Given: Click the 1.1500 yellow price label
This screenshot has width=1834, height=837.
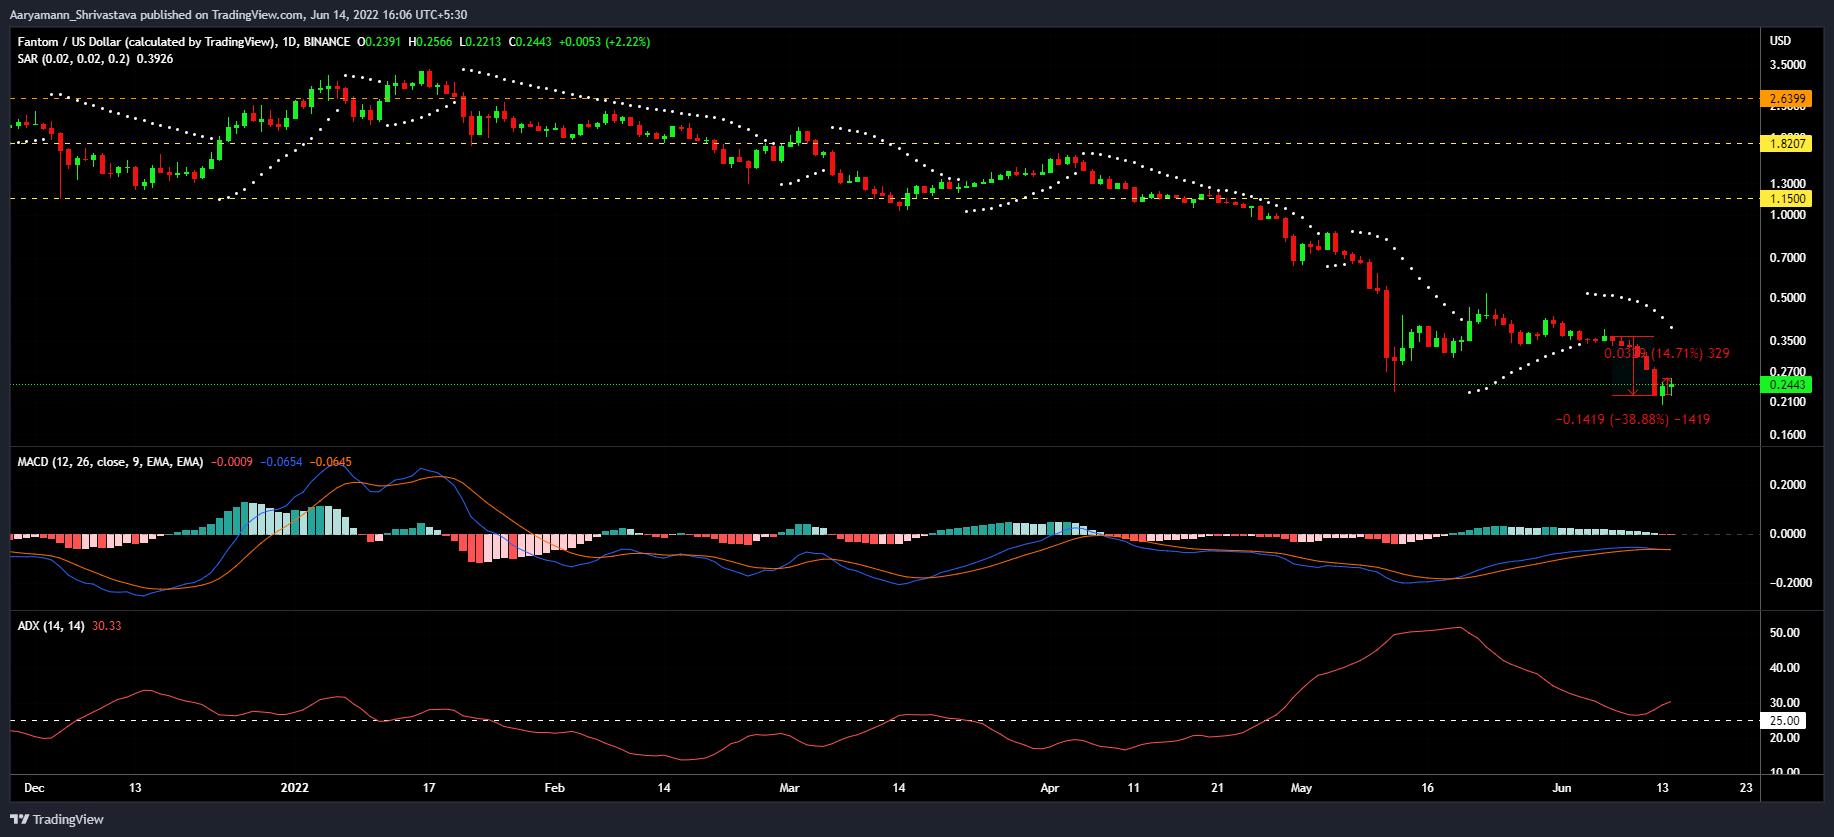Looking at the screenshot, I should 1788,199.
